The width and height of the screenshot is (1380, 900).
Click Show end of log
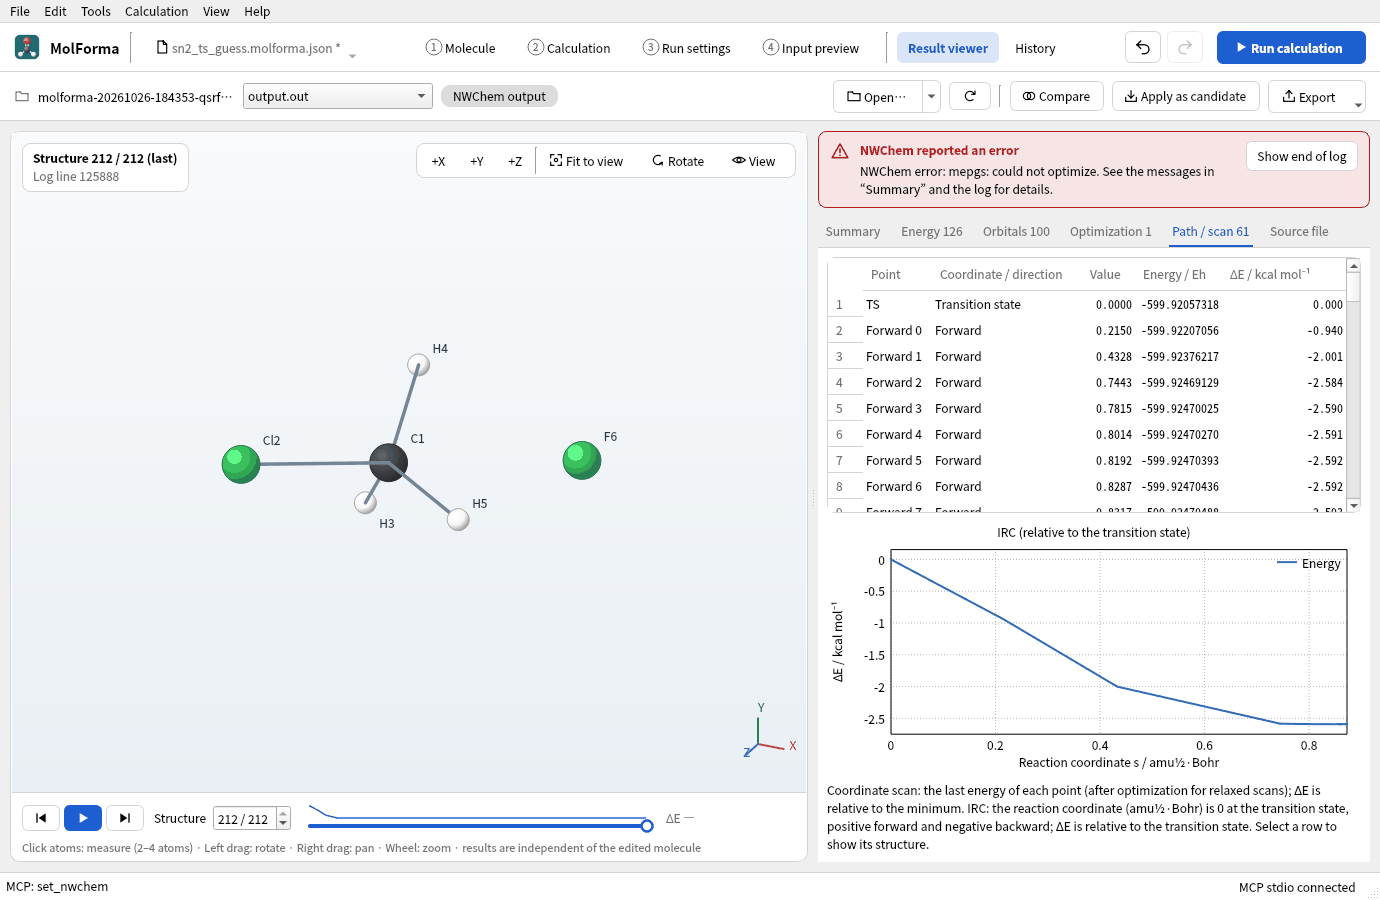pyautogui.click(x=1301, y=156)
